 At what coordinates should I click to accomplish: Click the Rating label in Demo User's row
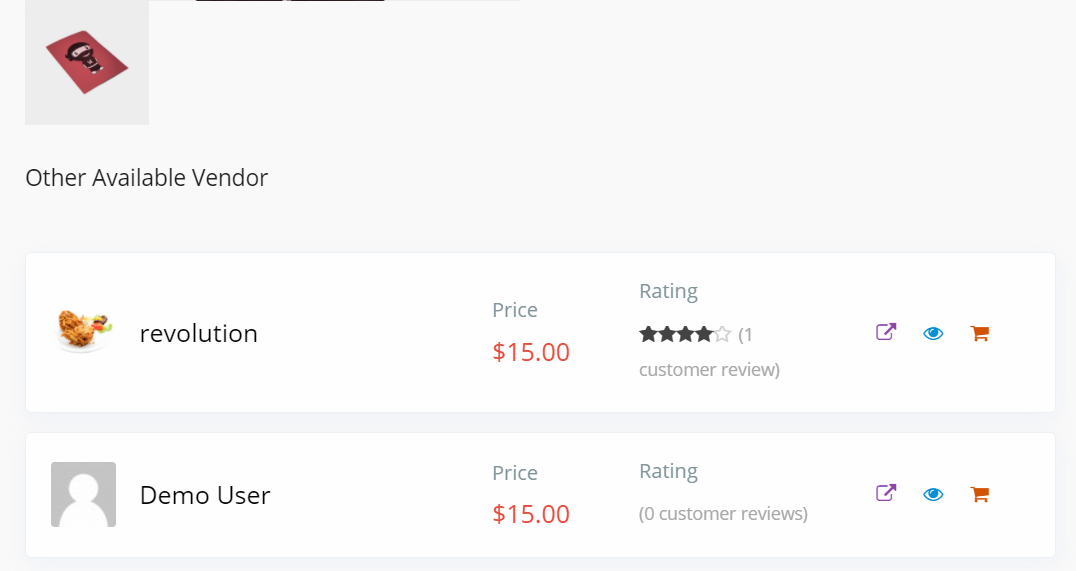pyautogui.click(x=668, y=471)
